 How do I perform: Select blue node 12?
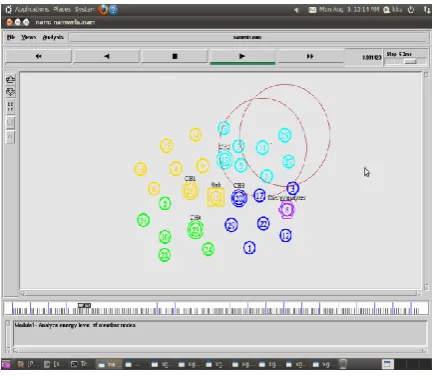285,235
